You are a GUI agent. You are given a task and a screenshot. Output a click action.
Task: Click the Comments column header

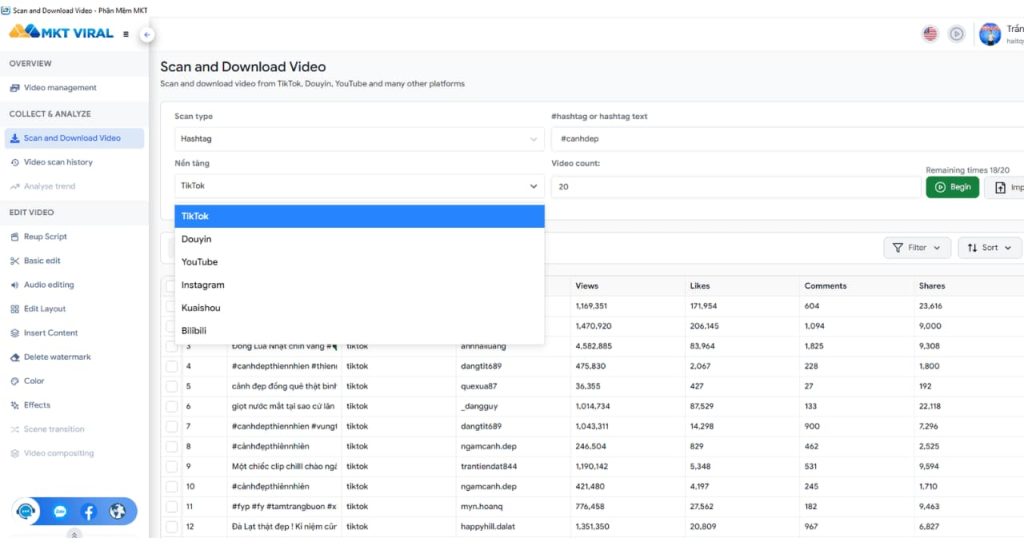coord(825,286)
